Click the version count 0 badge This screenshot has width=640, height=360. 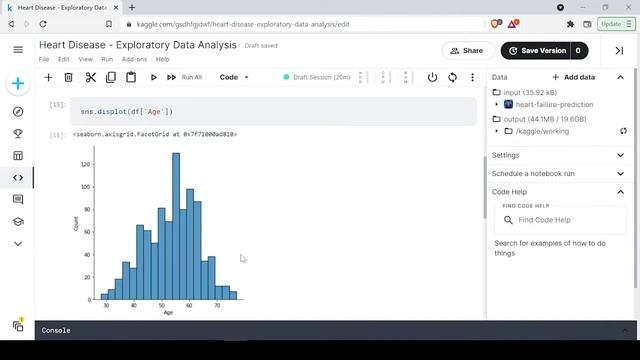tap(578, 51)
